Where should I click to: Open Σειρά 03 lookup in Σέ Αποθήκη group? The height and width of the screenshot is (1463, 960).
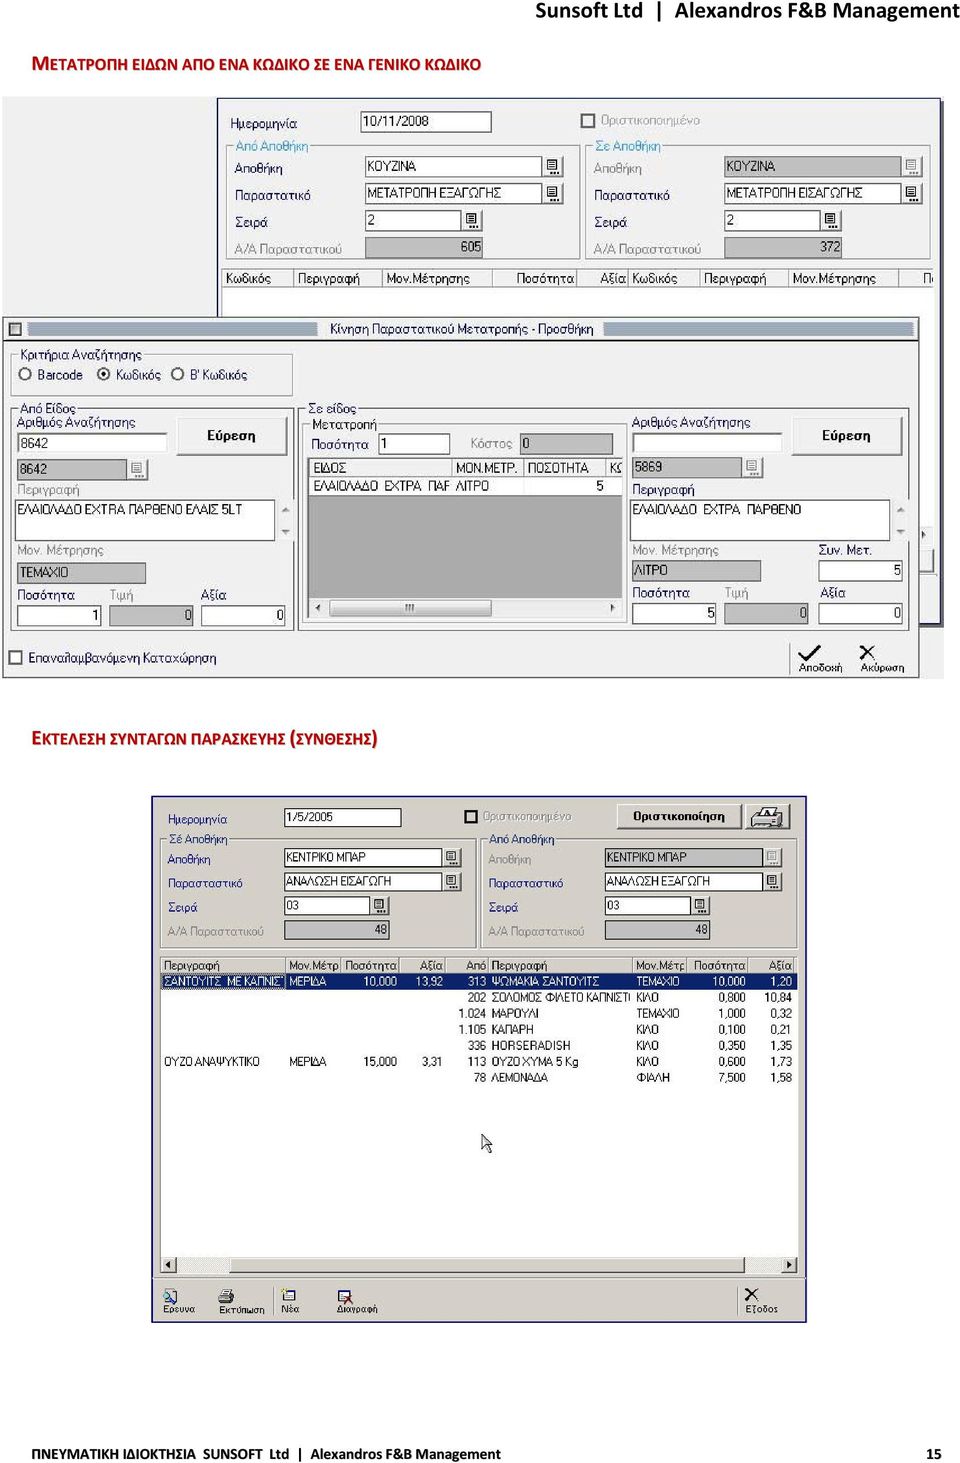(380, 905)
